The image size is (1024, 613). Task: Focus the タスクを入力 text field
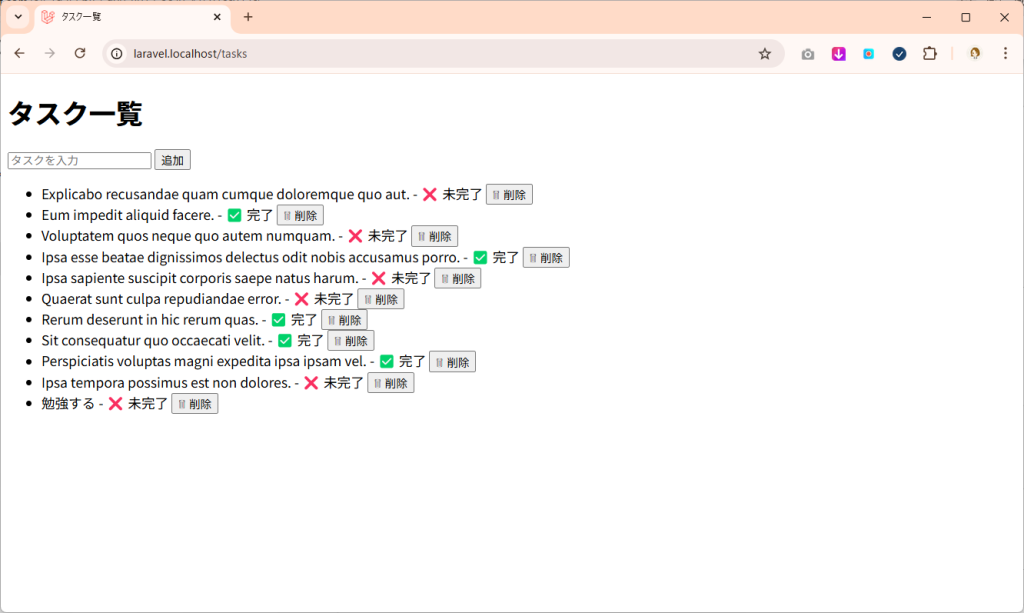click(x=79, y=160)
